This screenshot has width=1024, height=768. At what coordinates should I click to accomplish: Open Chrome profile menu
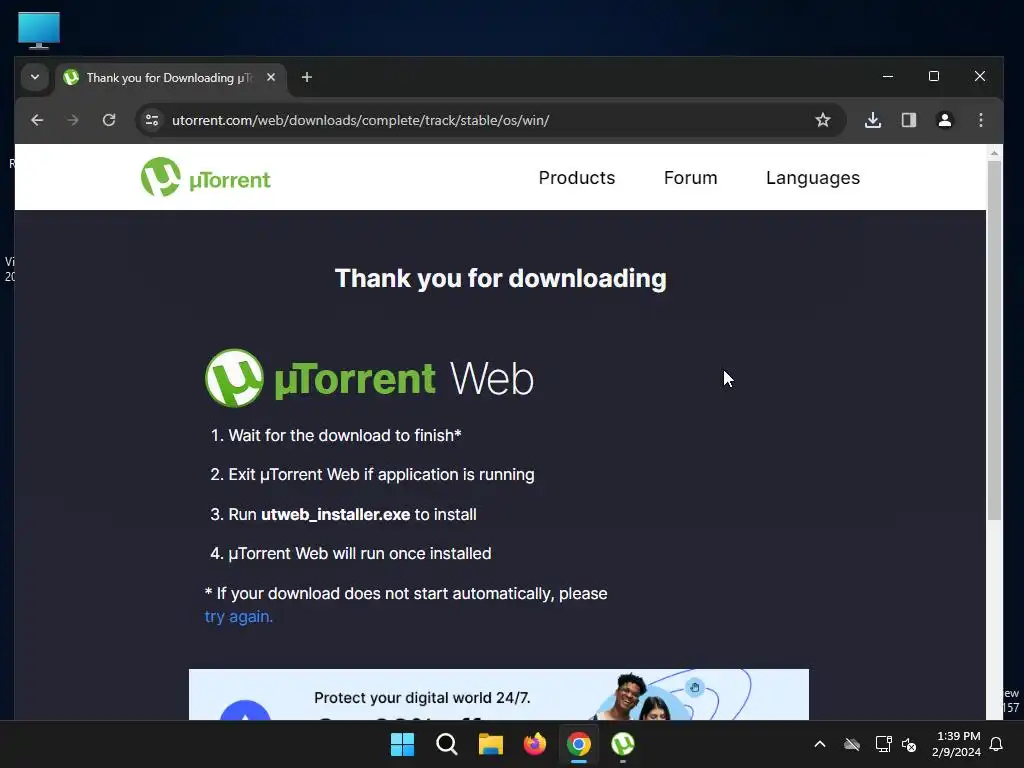pos(945,120)
